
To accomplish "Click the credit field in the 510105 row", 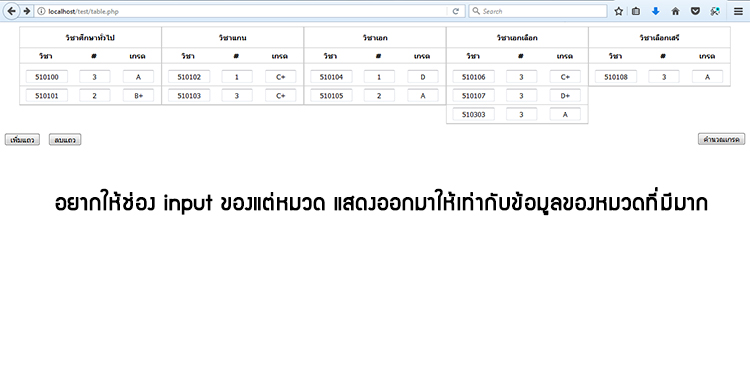I will pyautogui.click(x=379, y=96).
